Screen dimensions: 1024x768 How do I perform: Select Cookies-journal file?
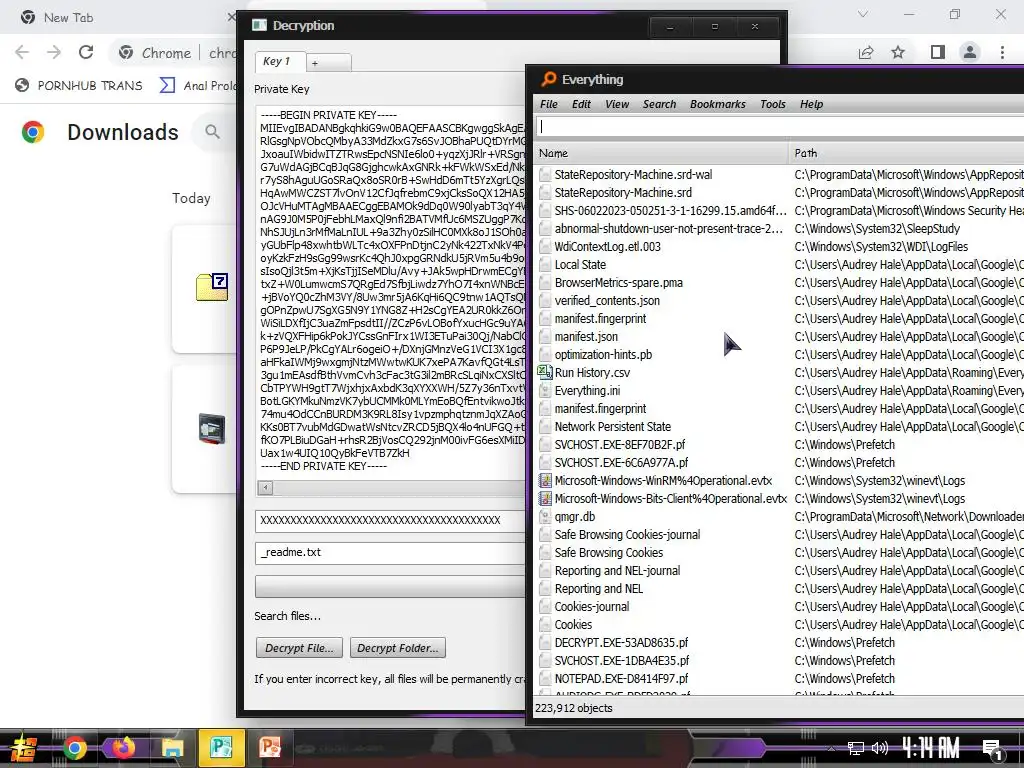click(x=592, y=607)
